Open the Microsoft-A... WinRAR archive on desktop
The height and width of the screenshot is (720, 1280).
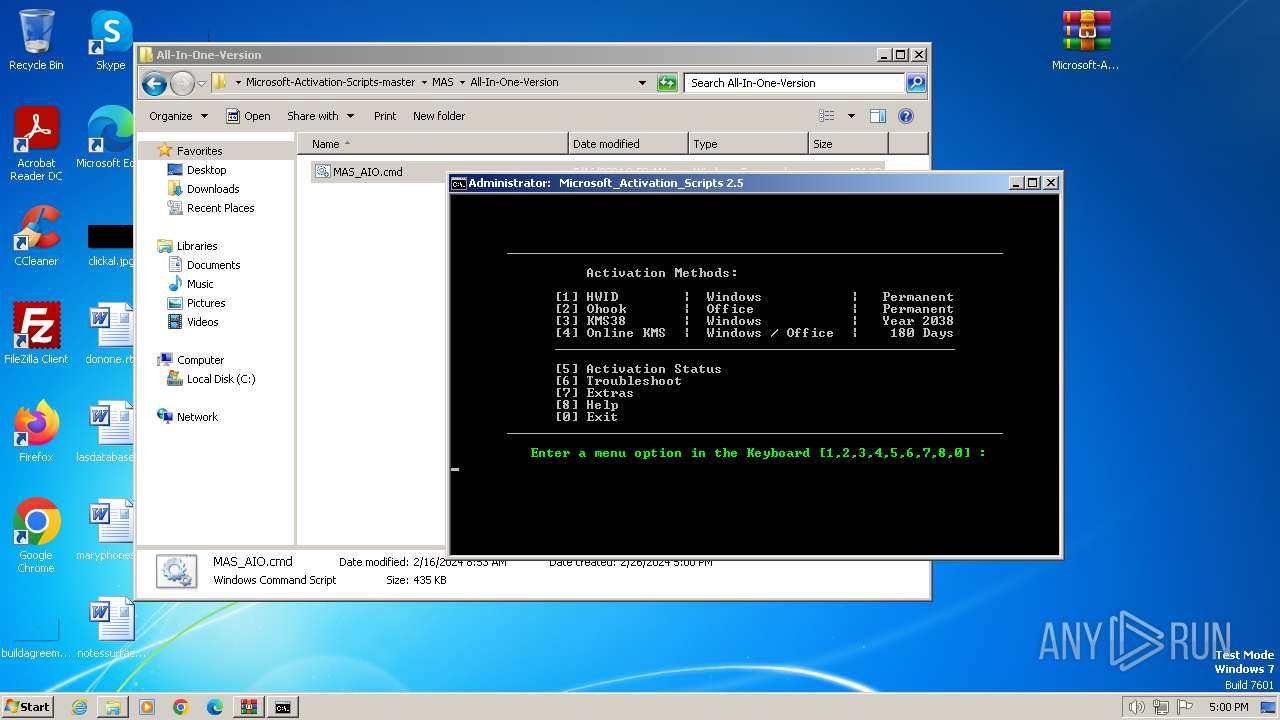(1086, 40)
